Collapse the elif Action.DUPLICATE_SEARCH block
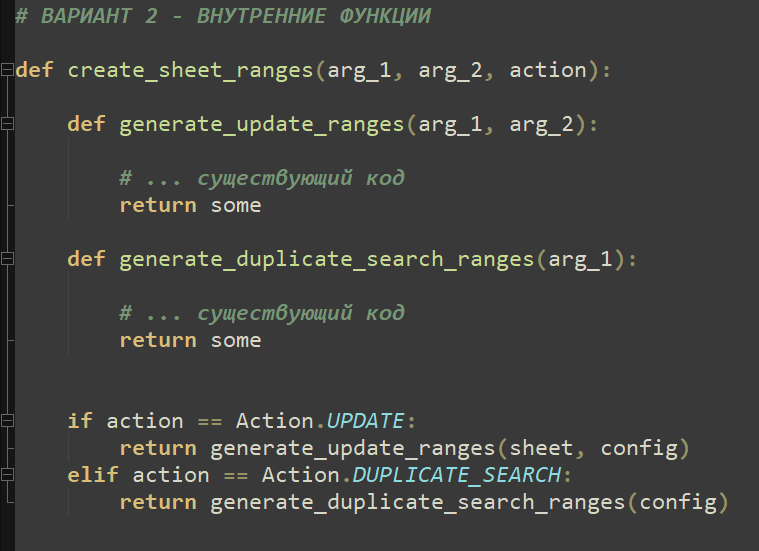The image size is (759, 551). [x=8, y=475]
